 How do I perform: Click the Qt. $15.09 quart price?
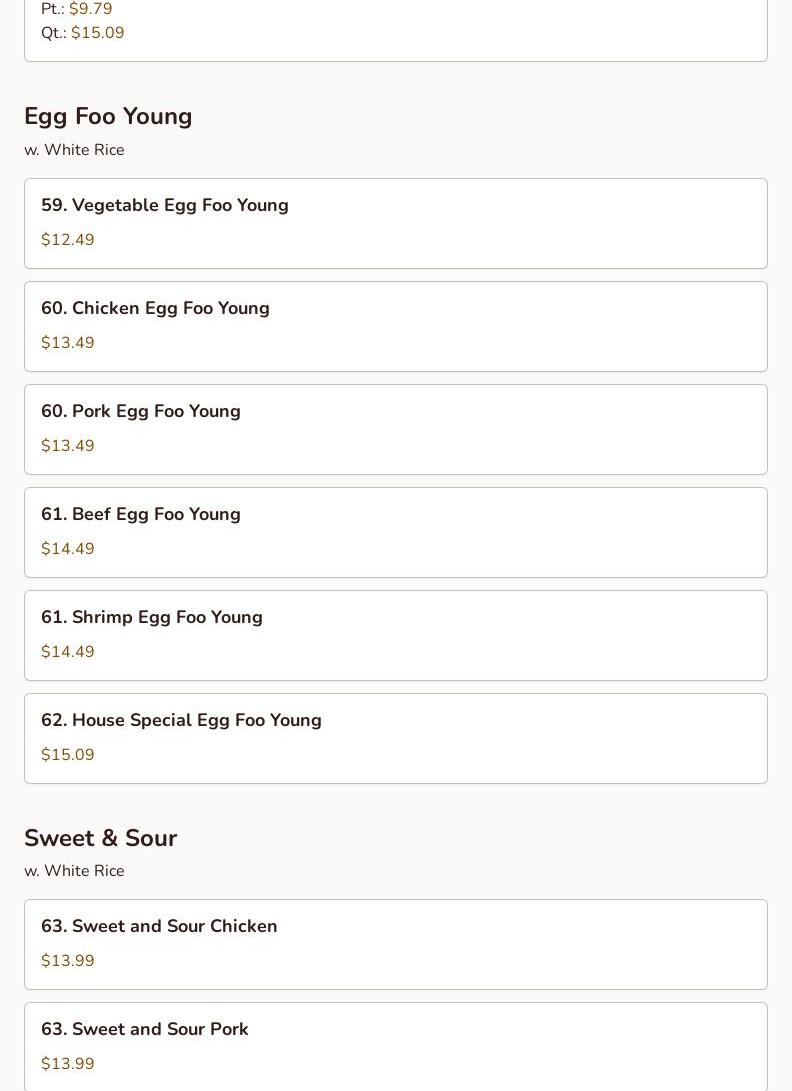97,33
